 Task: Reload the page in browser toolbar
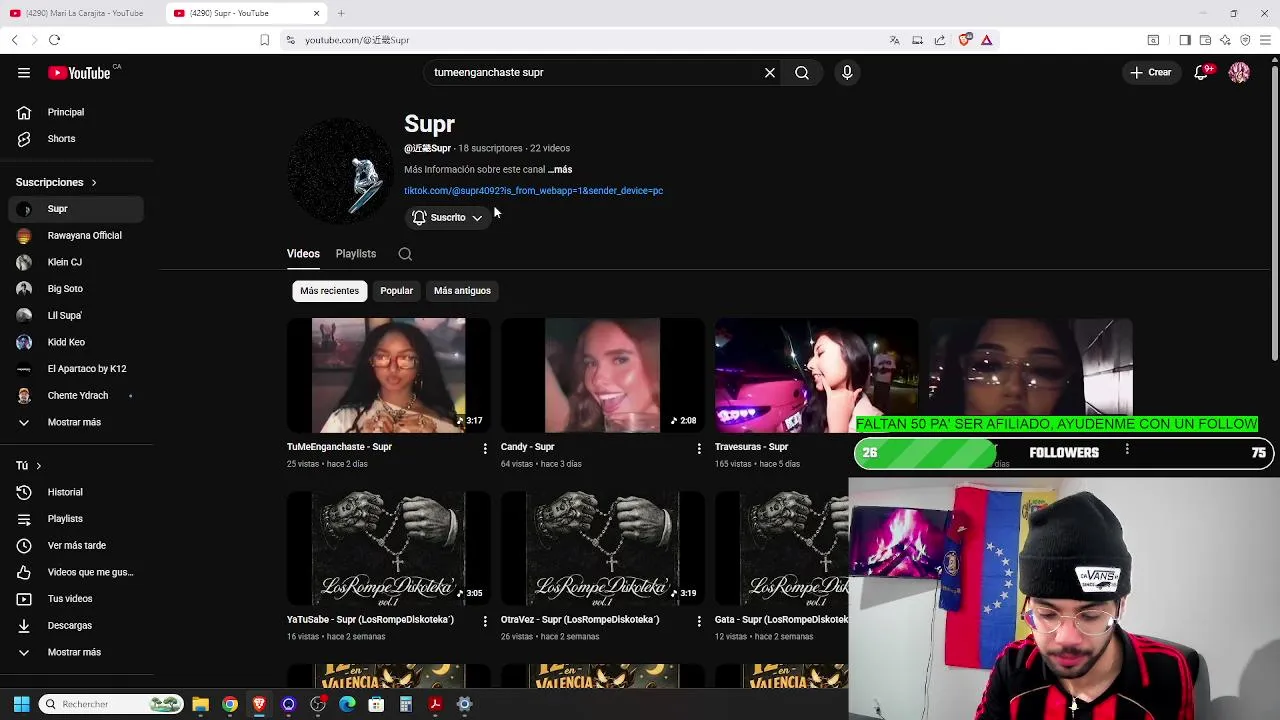coord(54,40)
